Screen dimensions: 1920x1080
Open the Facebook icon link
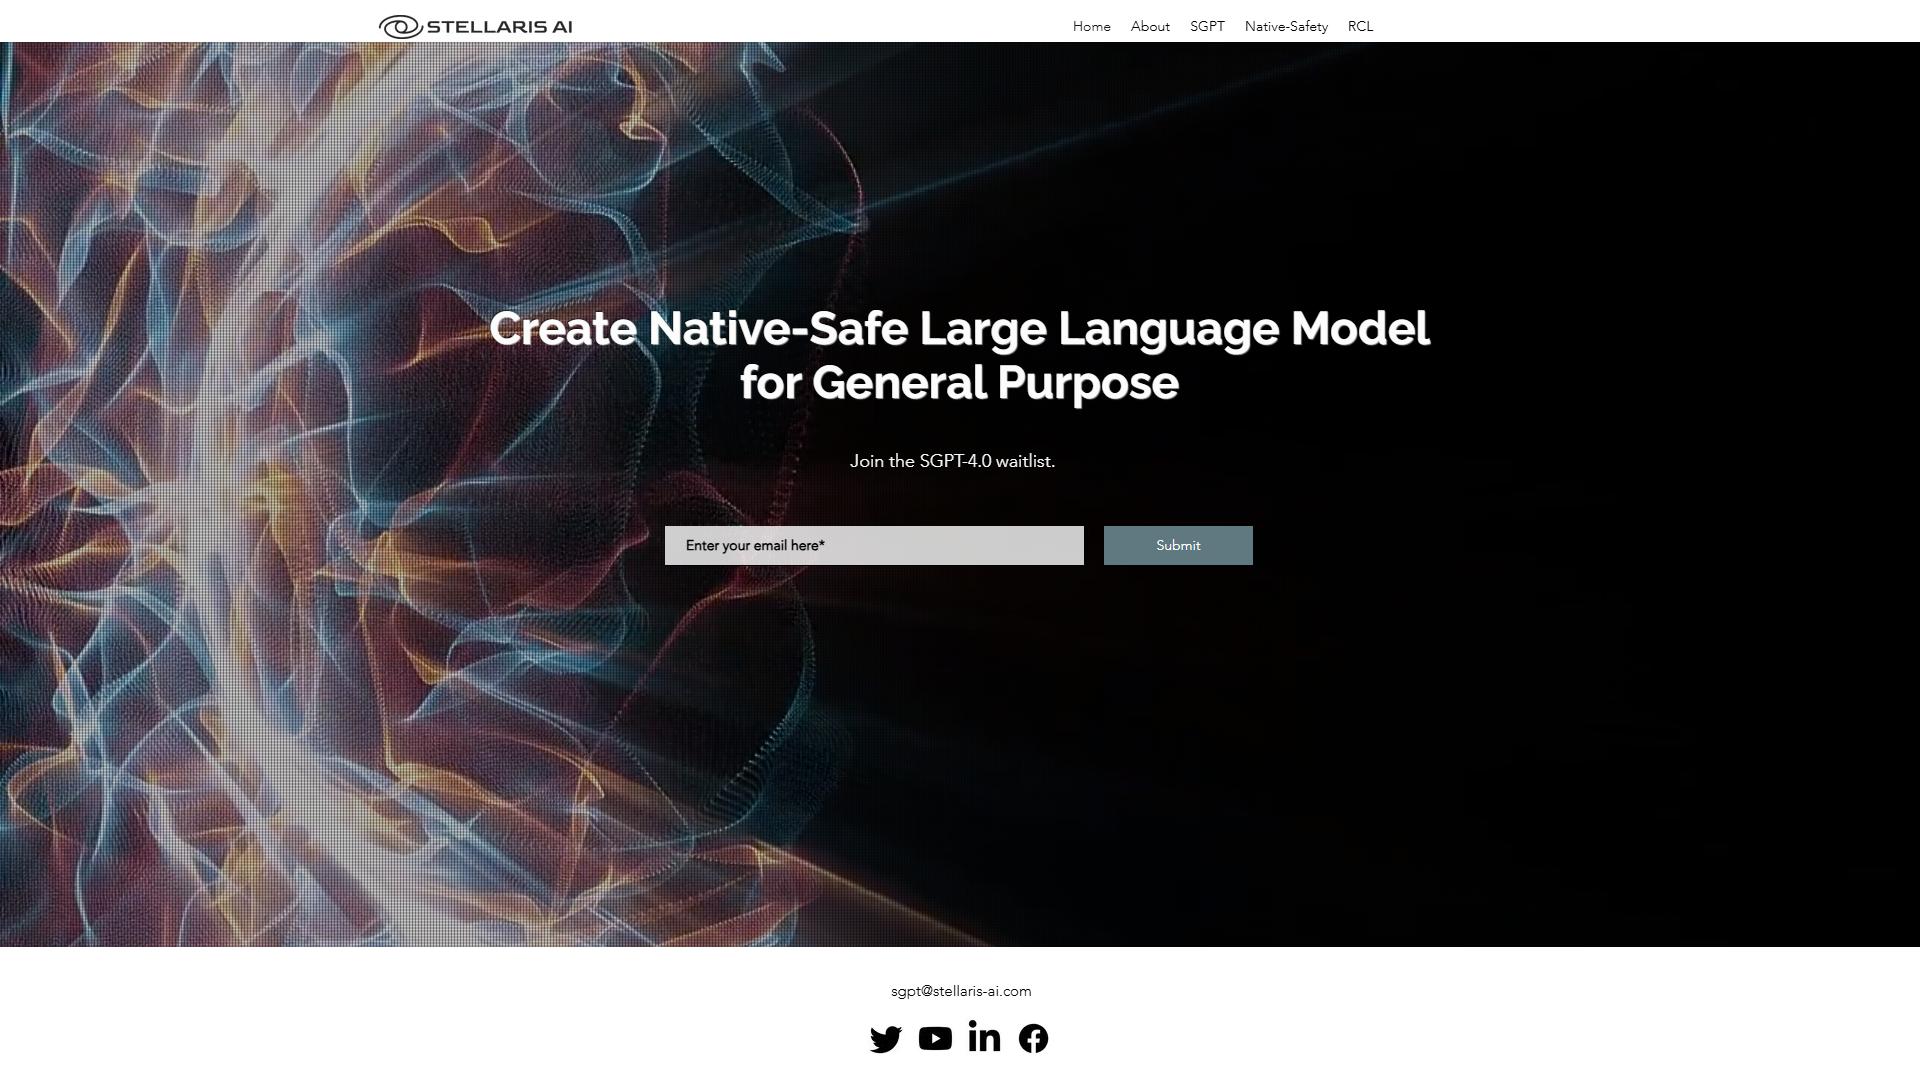click(1033, 1039)
